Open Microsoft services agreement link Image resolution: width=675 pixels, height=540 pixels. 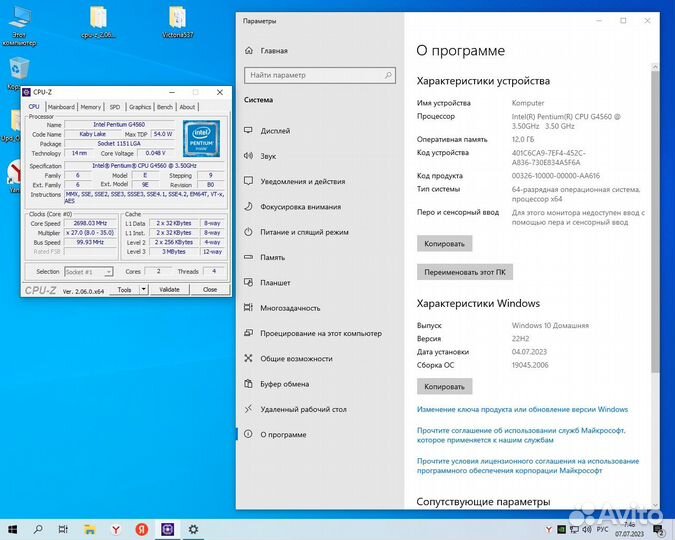point(521,435)
